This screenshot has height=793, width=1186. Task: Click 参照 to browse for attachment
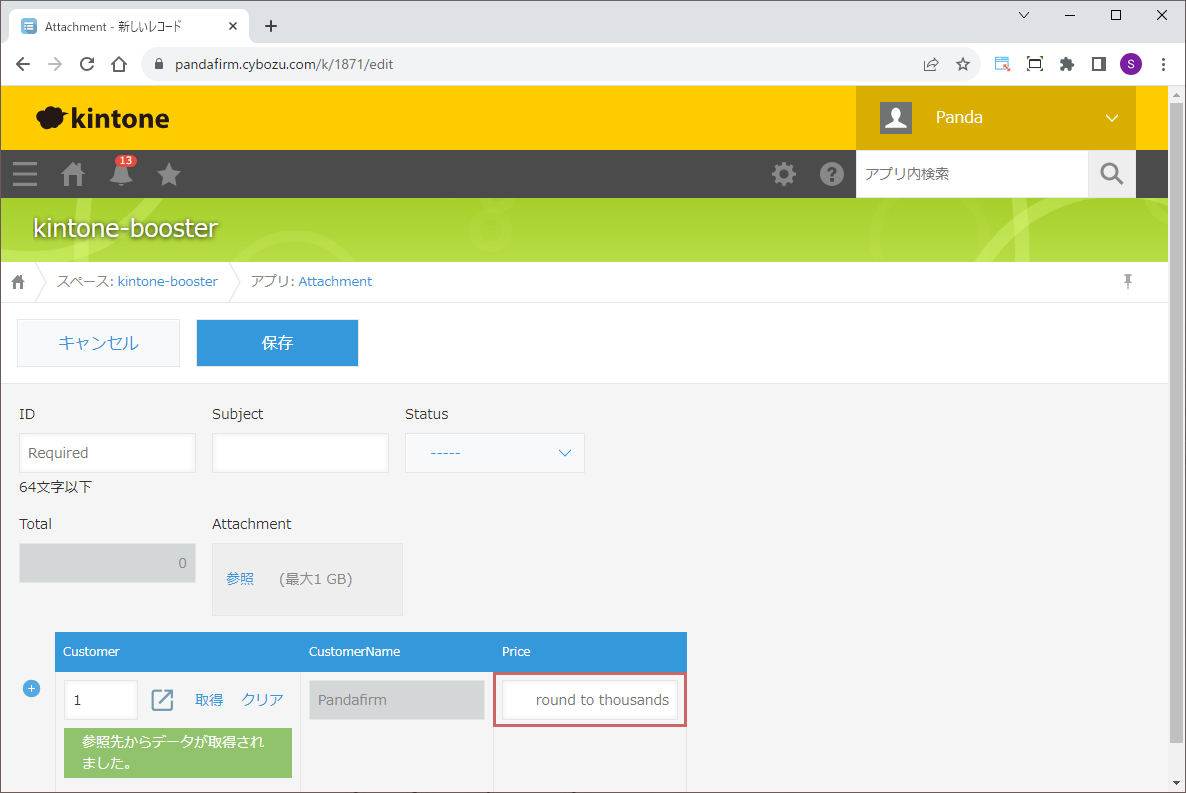click(240, 579)
